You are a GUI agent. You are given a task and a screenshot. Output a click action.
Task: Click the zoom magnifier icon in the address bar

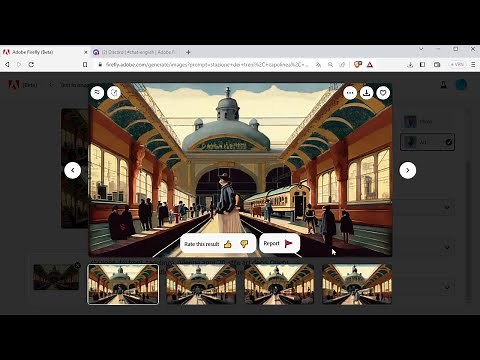pos(330,65)
